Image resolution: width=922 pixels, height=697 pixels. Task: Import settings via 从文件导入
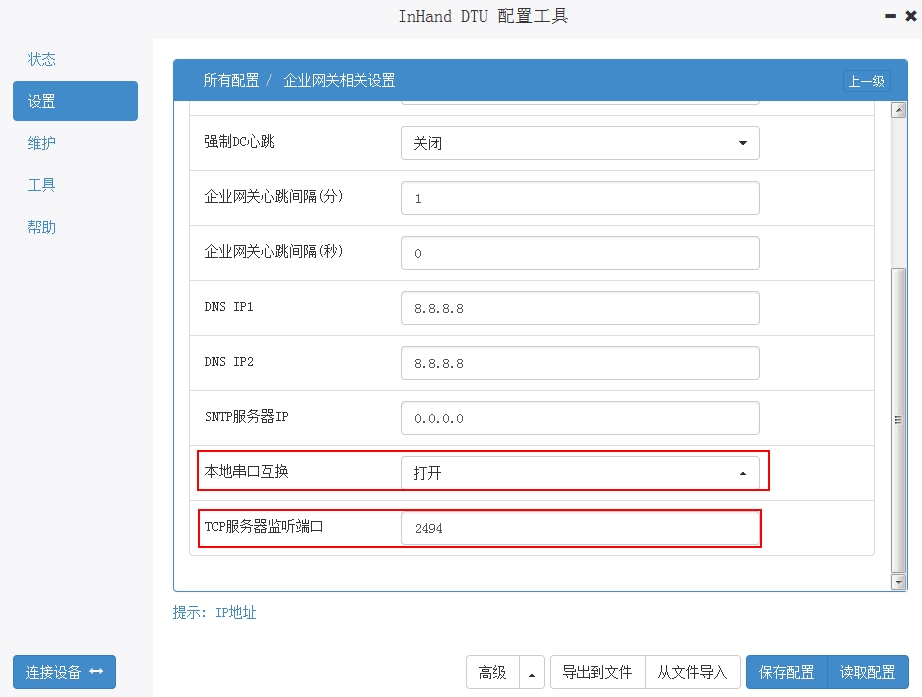tap(692, 673)
